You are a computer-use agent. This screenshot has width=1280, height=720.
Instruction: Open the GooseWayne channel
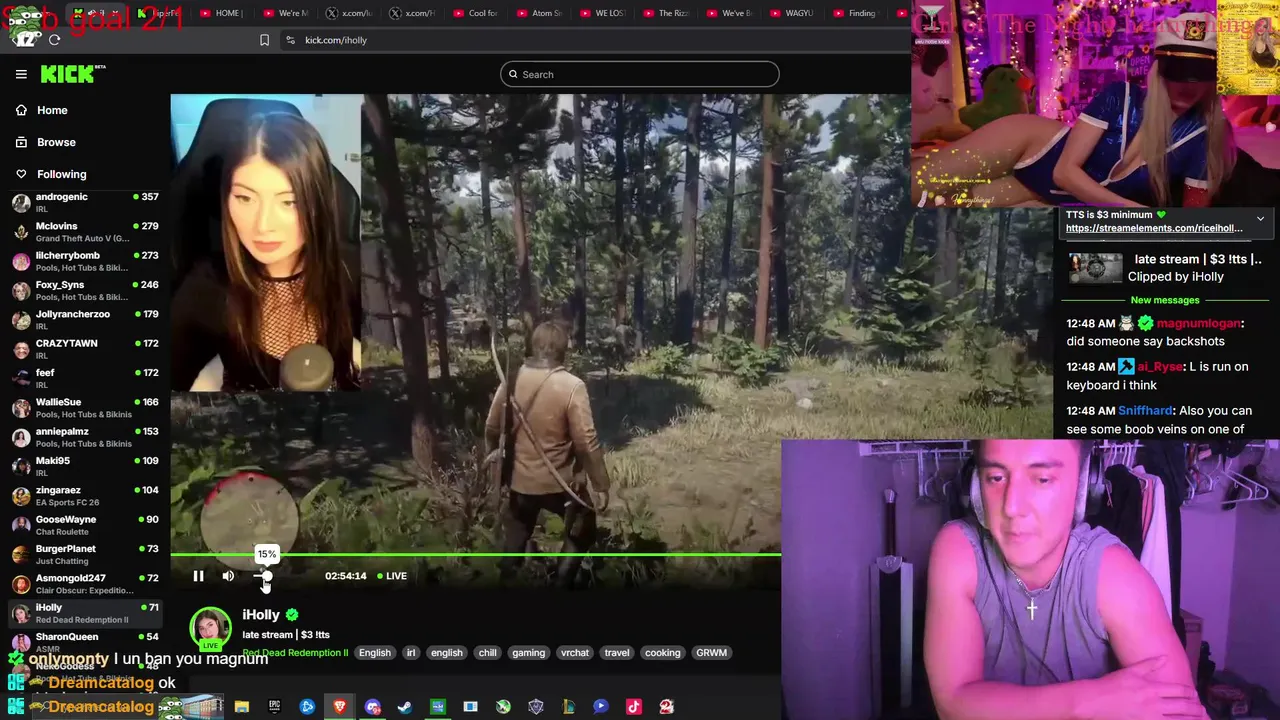point(85,524)
